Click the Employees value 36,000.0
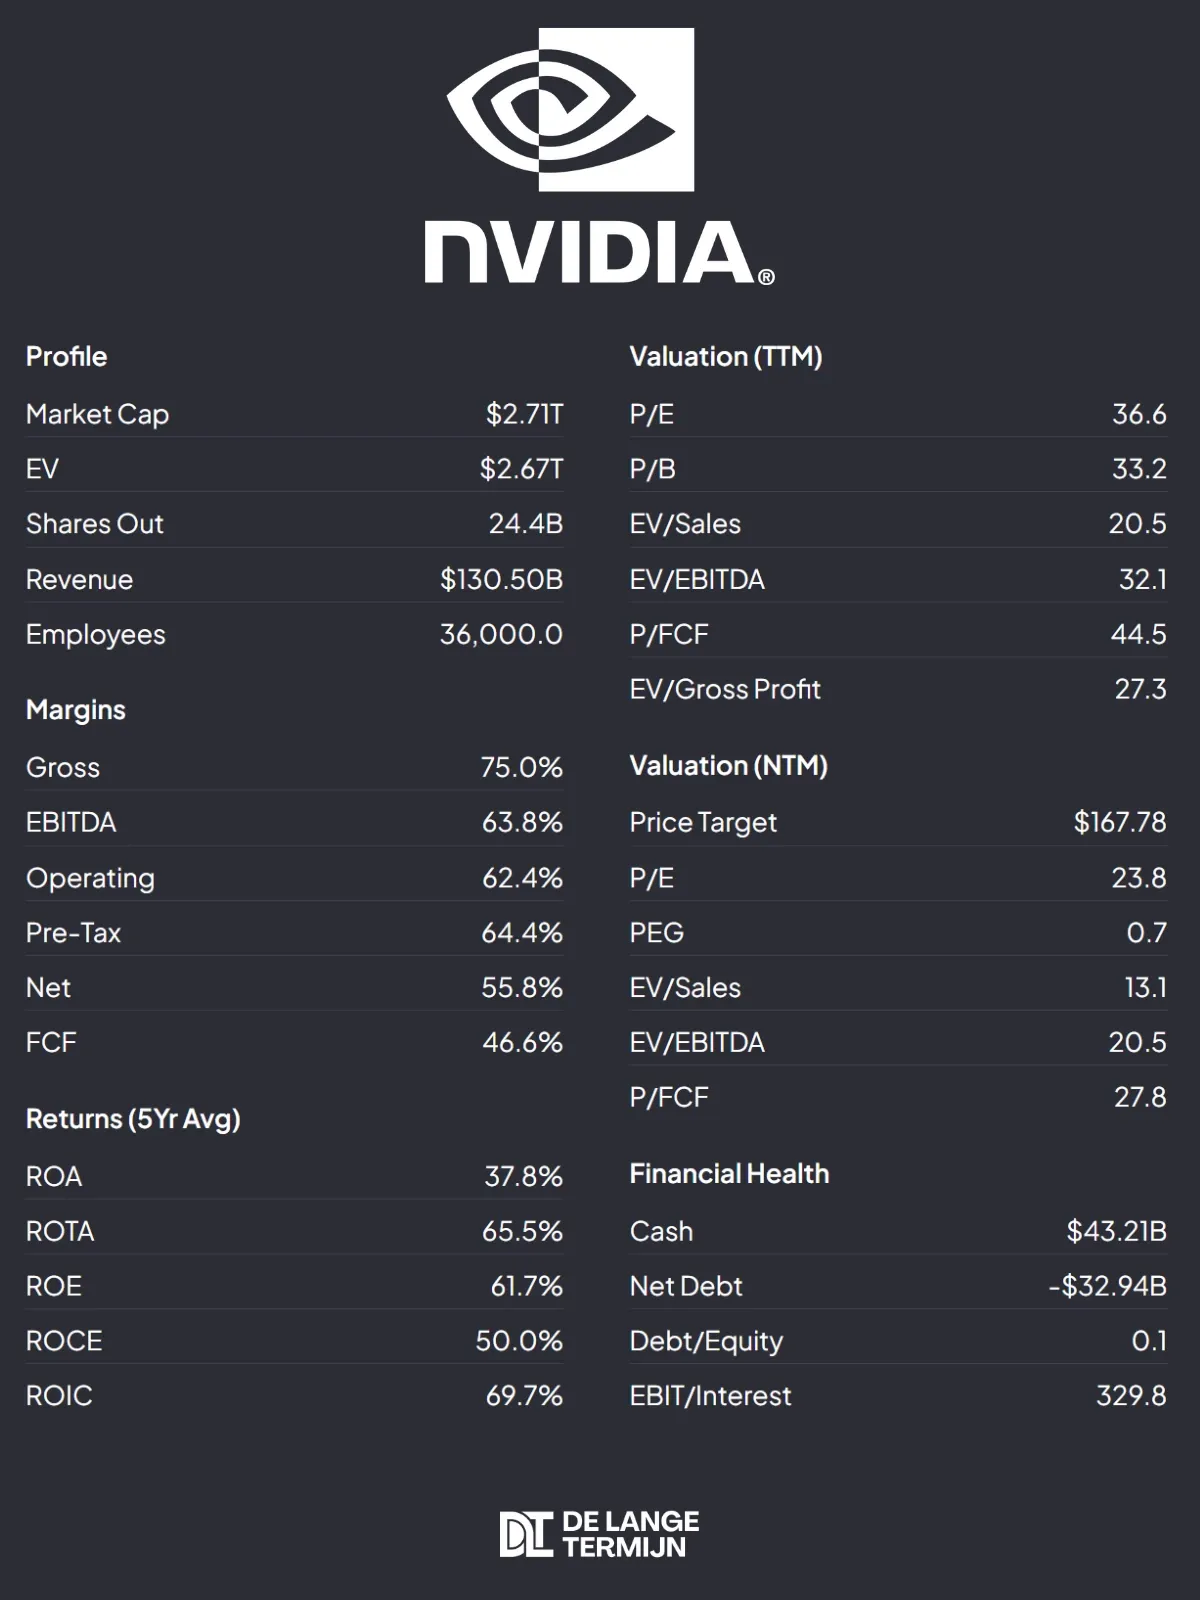Image resolution: width=1200 pixels, height=1600 pixels. coord(502,634)
